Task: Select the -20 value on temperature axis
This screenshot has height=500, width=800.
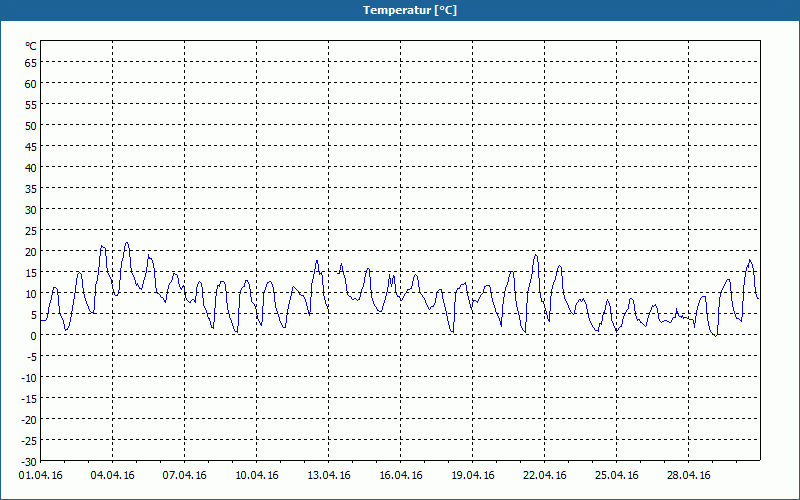Action: [29, 420]
